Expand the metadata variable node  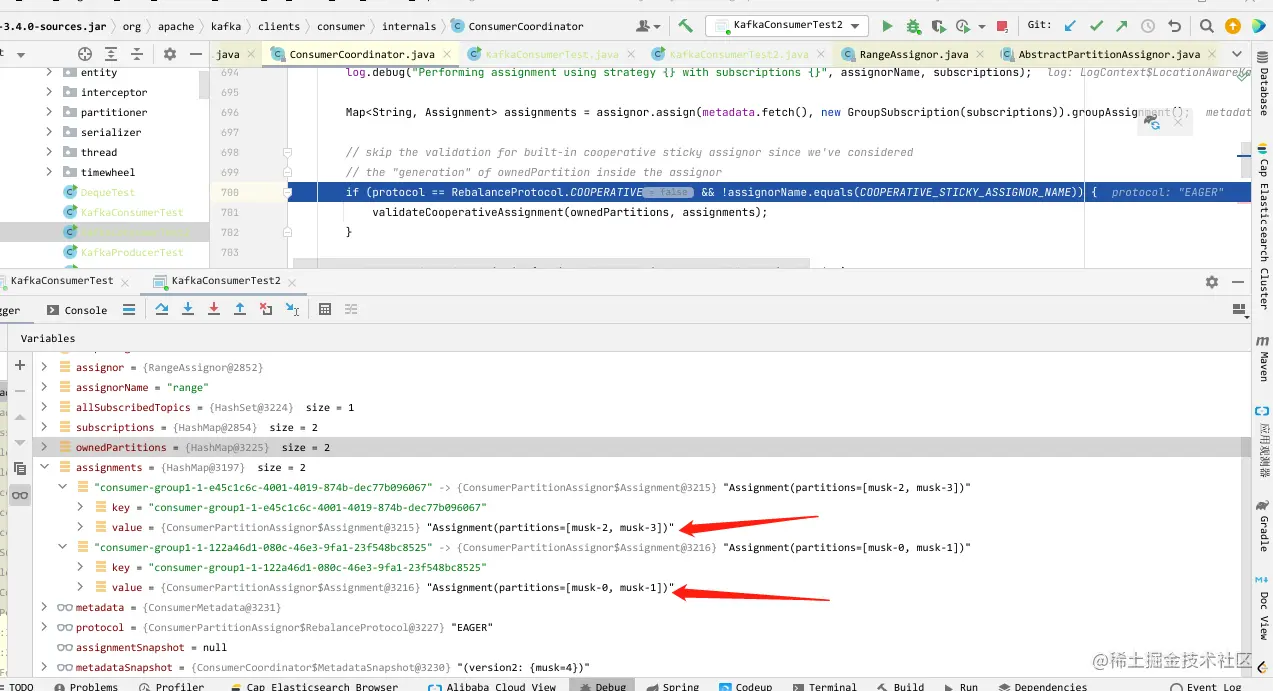click(x=44, y=607)
